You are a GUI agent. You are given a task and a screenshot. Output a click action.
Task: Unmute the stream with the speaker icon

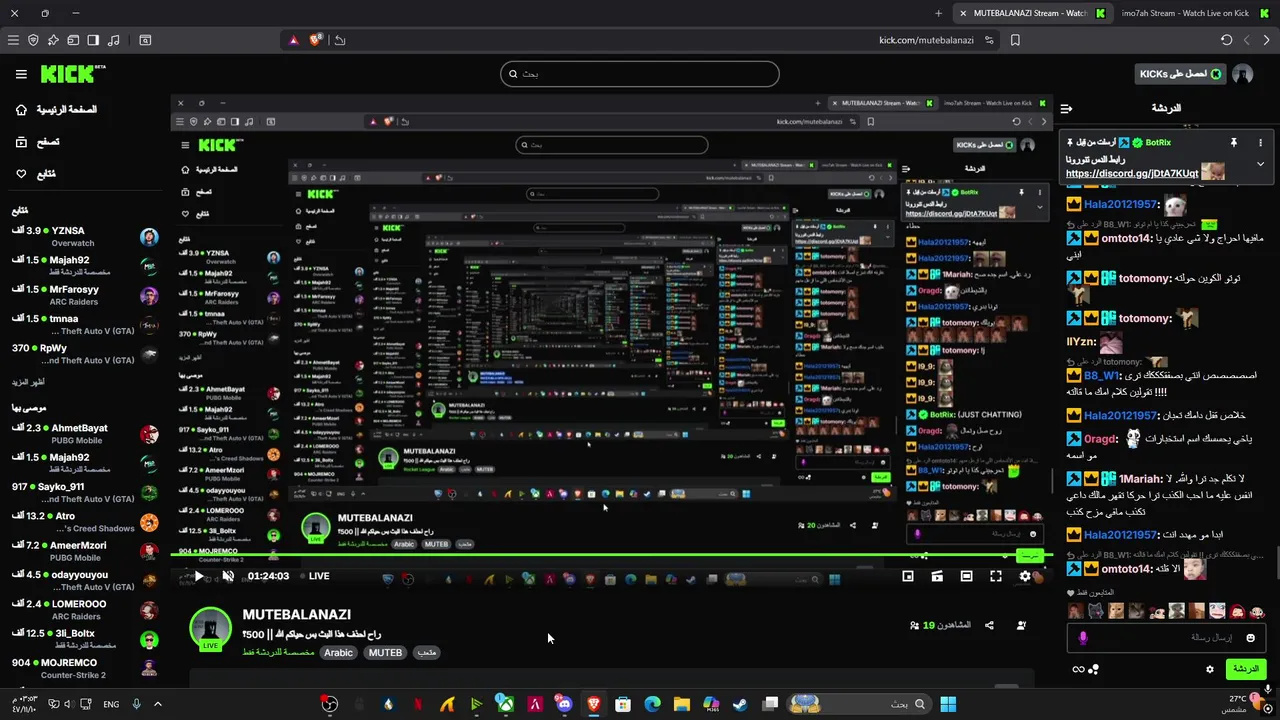pos(228,576)
